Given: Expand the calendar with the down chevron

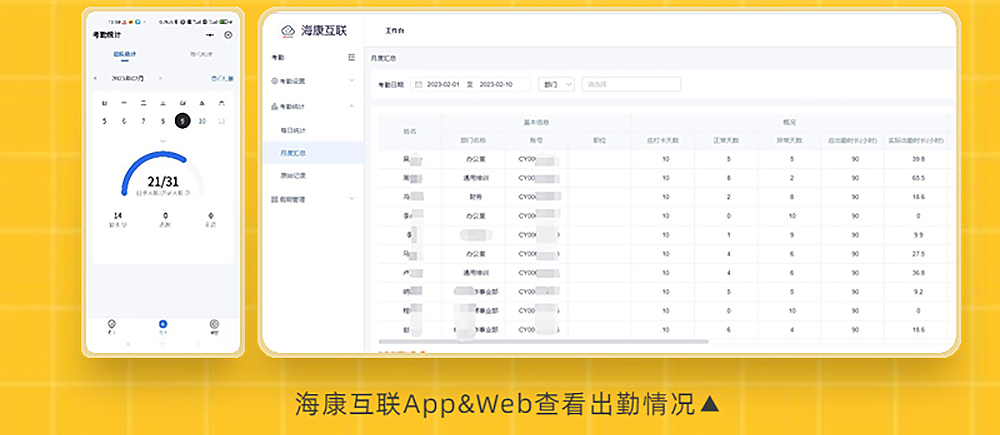Looking at the screenshot, I should click(x=163, y=141).
